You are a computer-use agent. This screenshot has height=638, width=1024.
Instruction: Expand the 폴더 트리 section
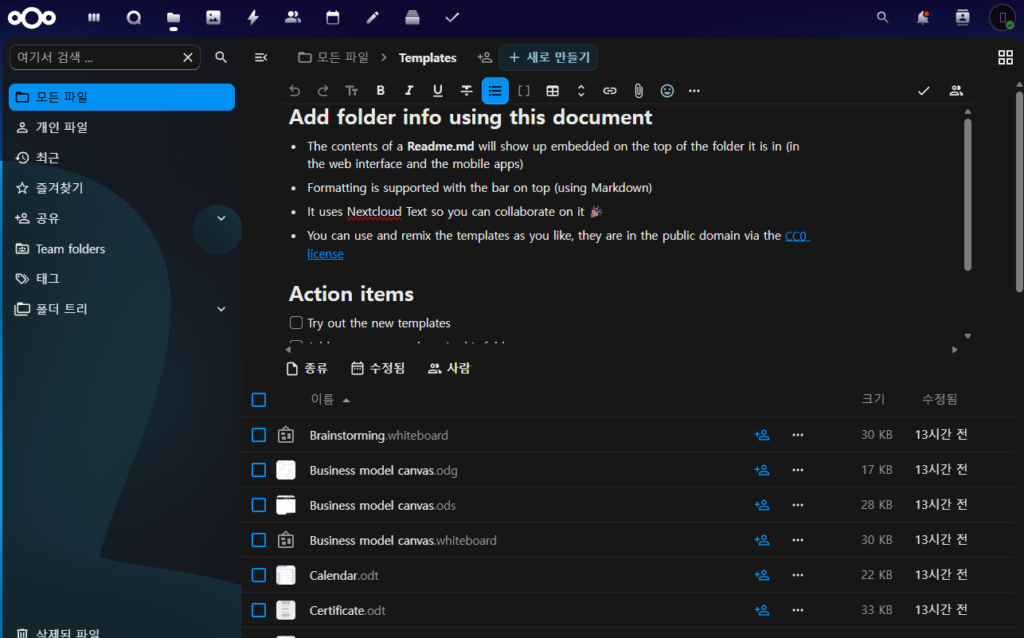click(x=221, y=309)
